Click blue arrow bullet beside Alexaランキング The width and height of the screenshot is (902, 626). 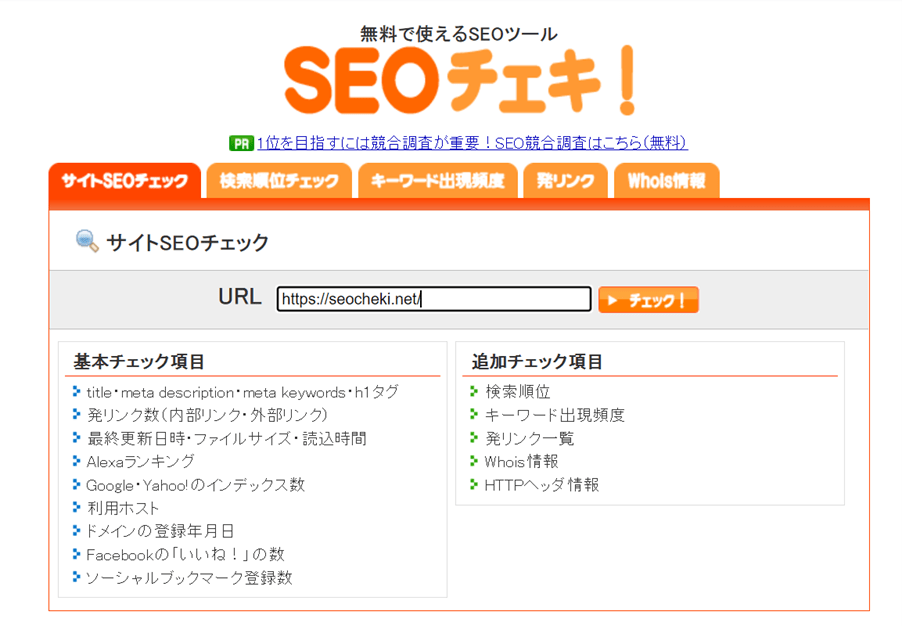click(x=77, y=461)
